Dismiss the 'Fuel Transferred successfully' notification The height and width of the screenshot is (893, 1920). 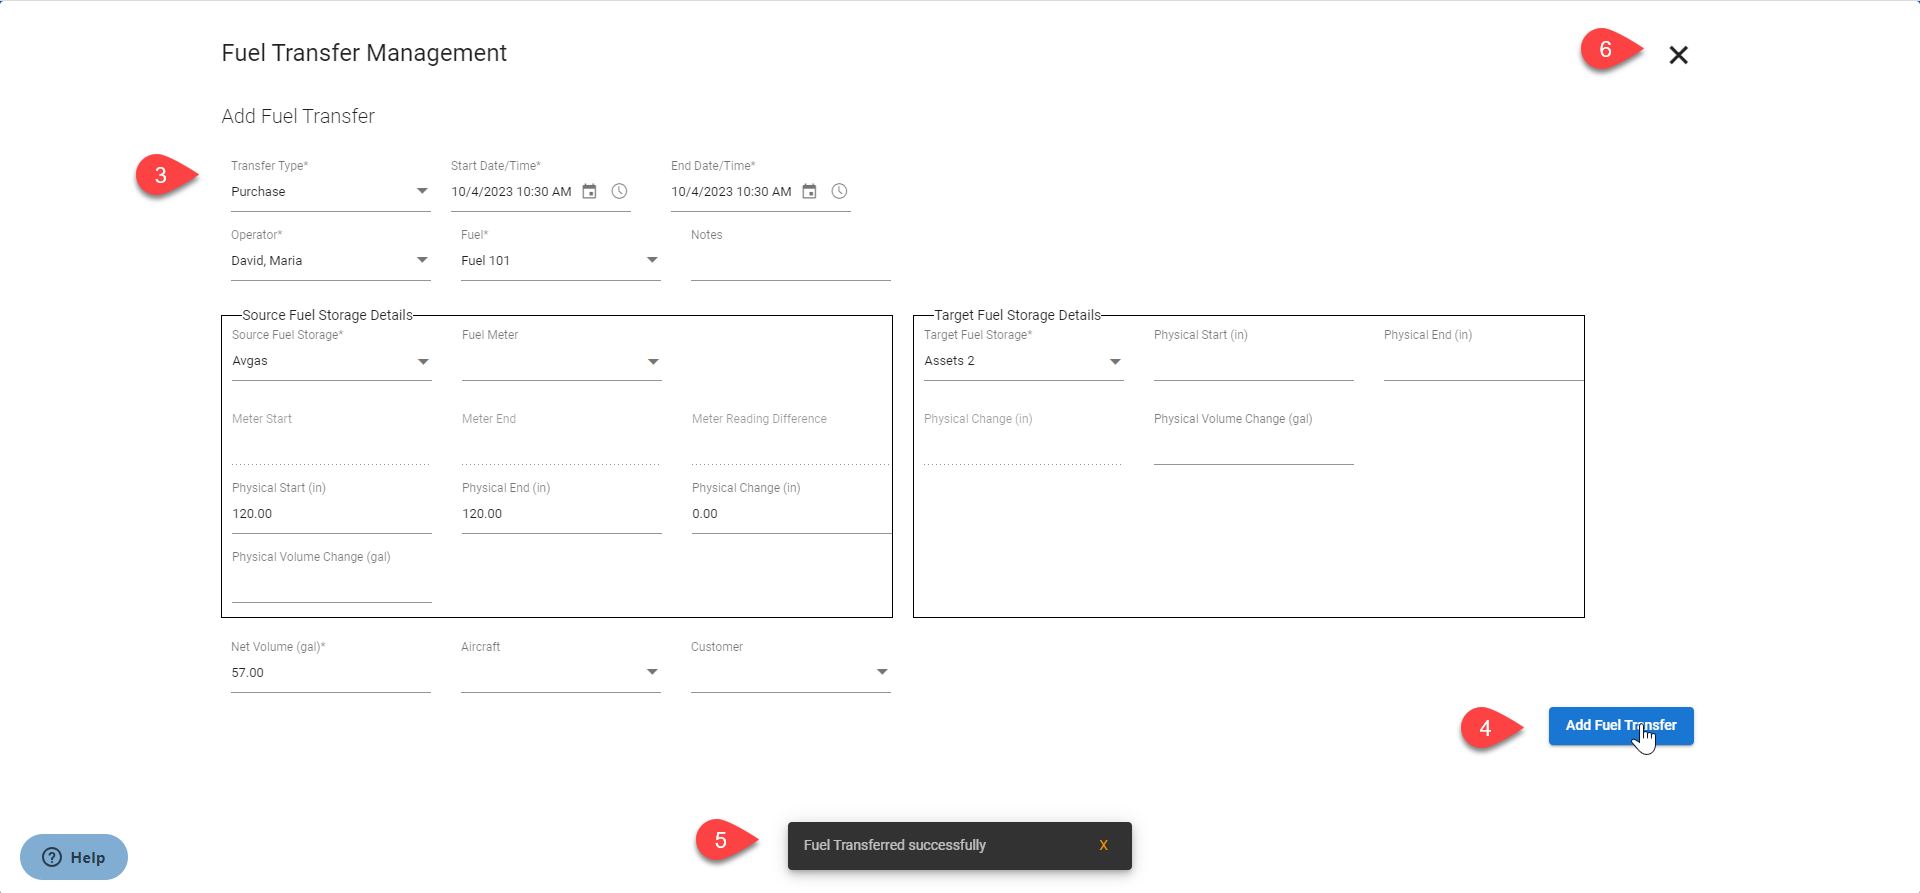(1103, 845)
